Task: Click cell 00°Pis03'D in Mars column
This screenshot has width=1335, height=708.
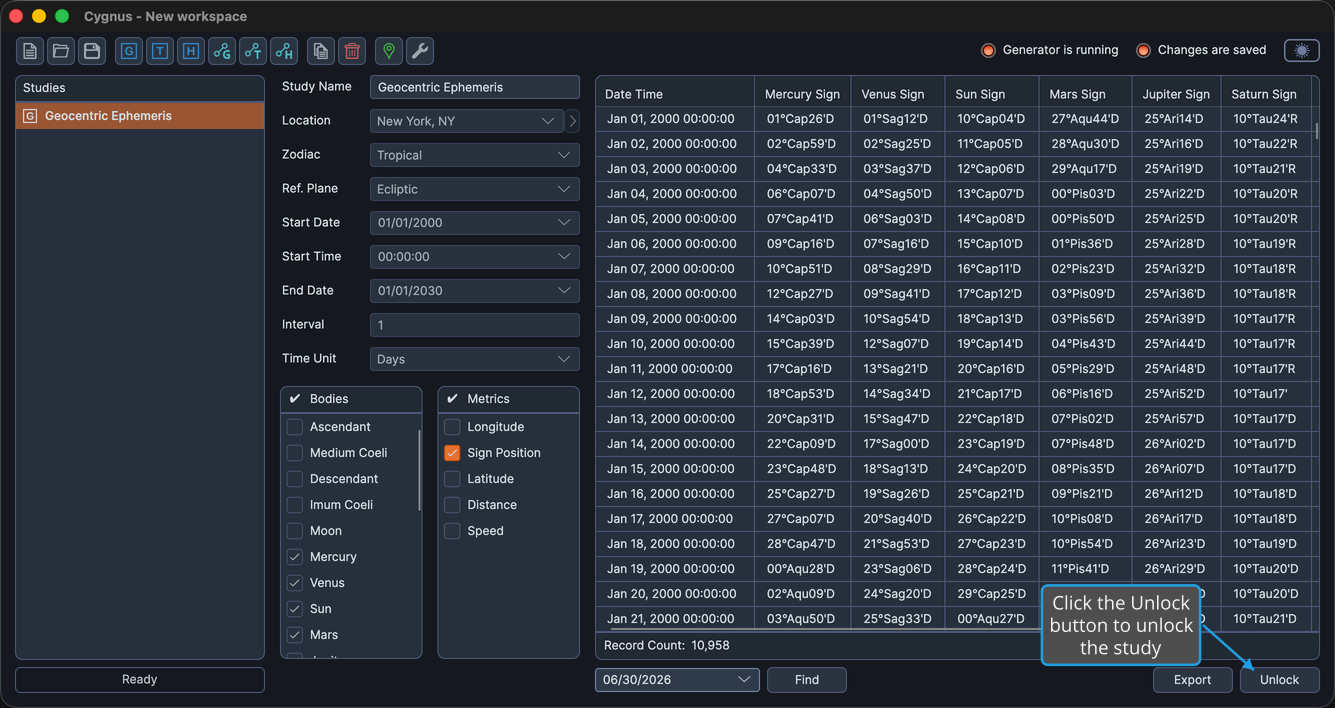Action: tap(1085, 194)
